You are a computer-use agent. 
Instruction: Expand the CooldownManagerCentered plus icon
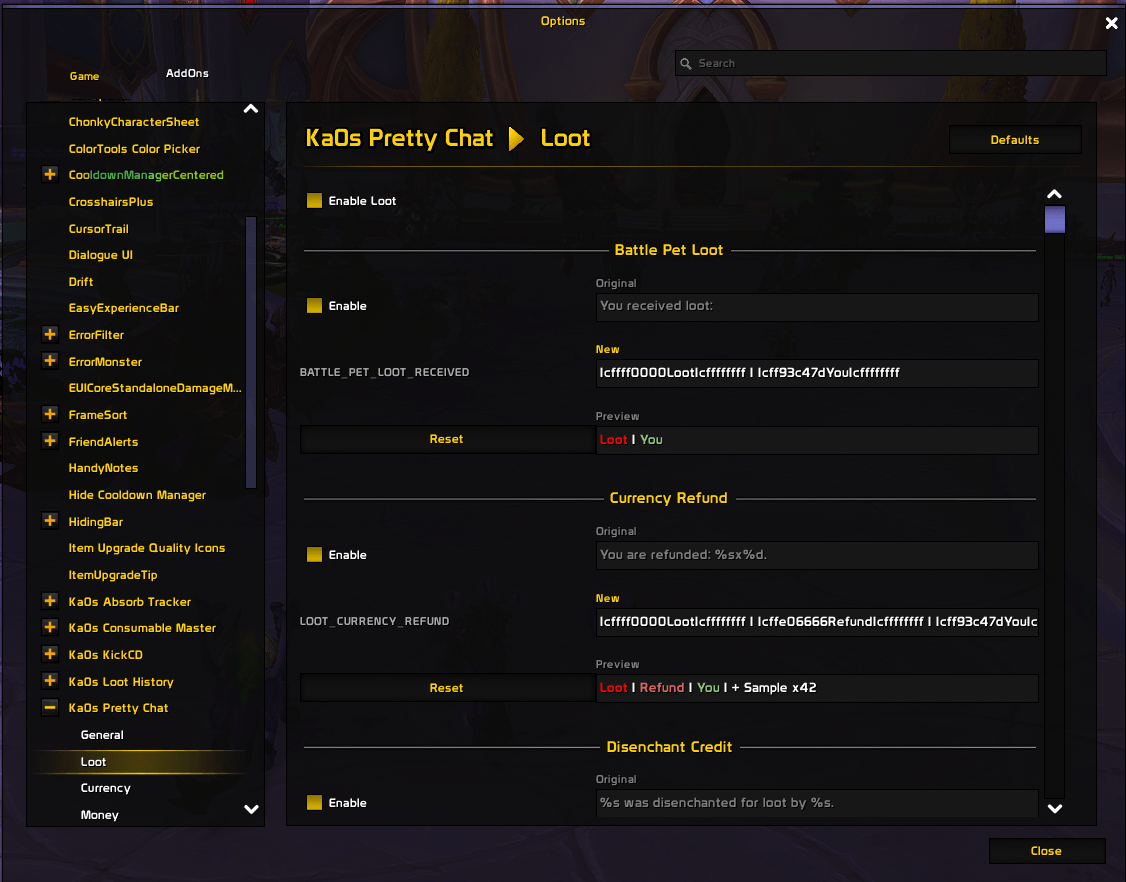coord(50,175)
